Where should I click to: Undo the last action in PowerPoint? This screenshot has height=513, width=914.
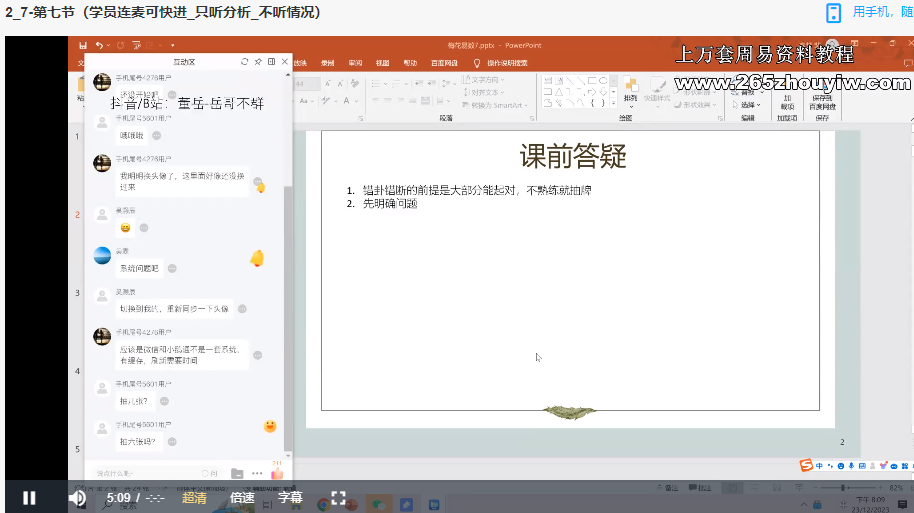coord(99,45)
